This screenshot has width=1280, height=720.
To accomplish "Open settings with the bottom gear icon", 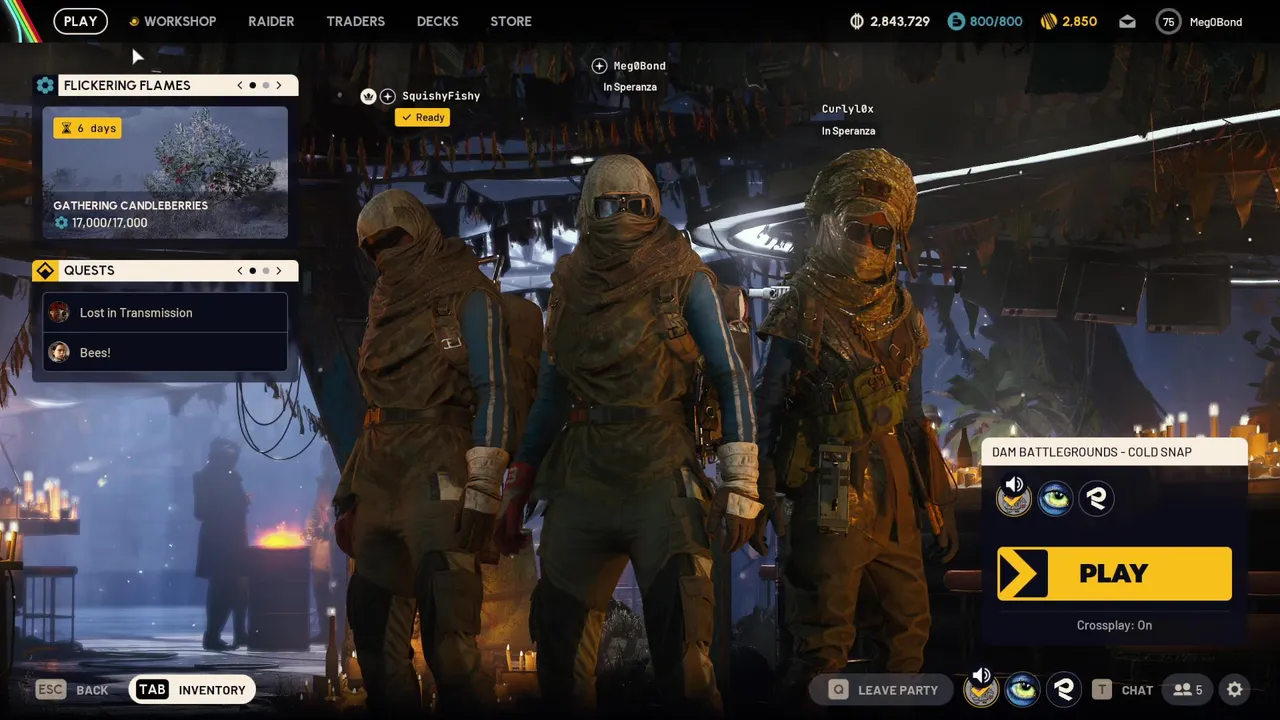I will point(1235,689).
